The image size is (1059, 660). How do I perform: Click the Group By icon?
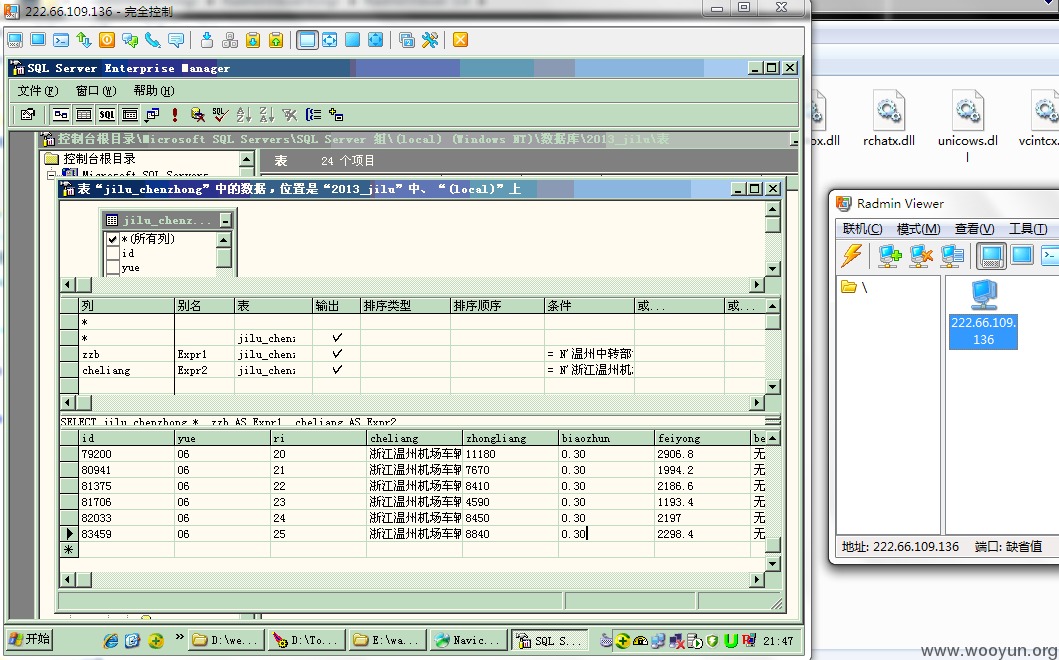(313, 115)
